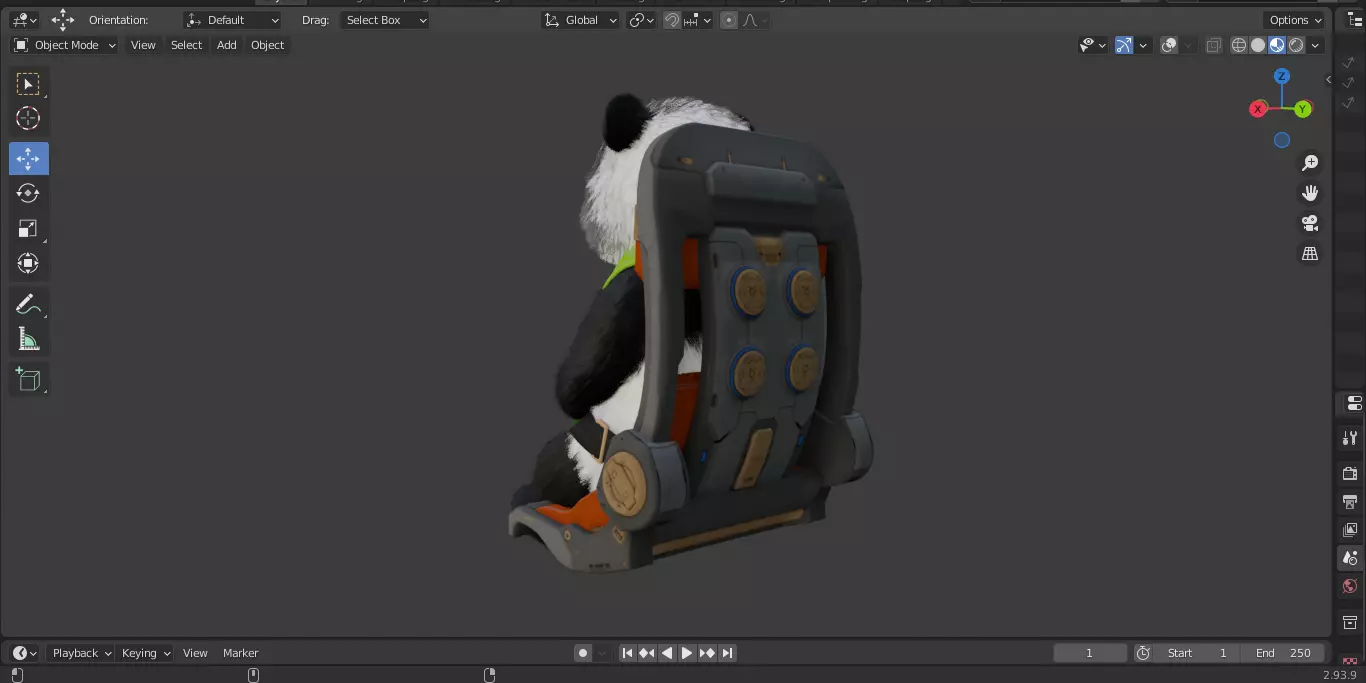Activate the Rotate tool
The image size is (1366, 683).
[x=28, y=193]
